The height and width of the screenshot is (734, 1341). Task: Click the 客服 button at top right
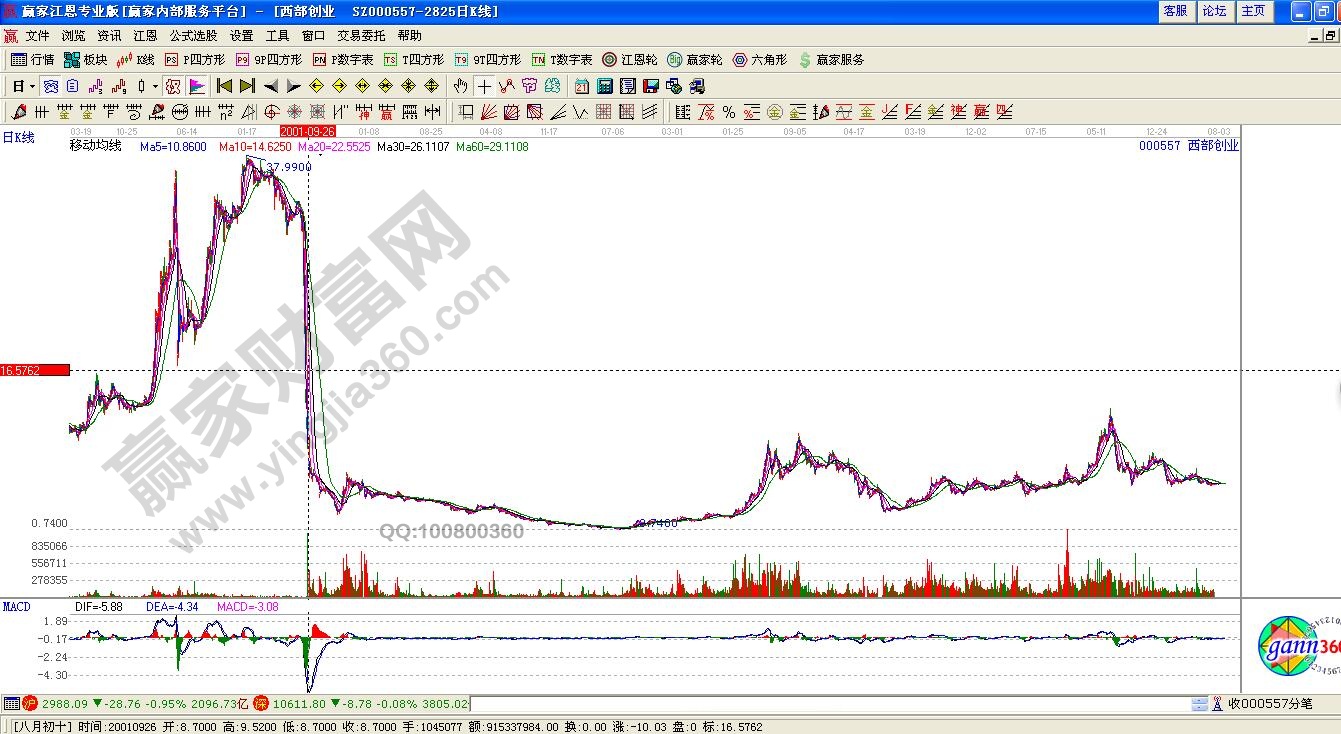coord(1176,11)
